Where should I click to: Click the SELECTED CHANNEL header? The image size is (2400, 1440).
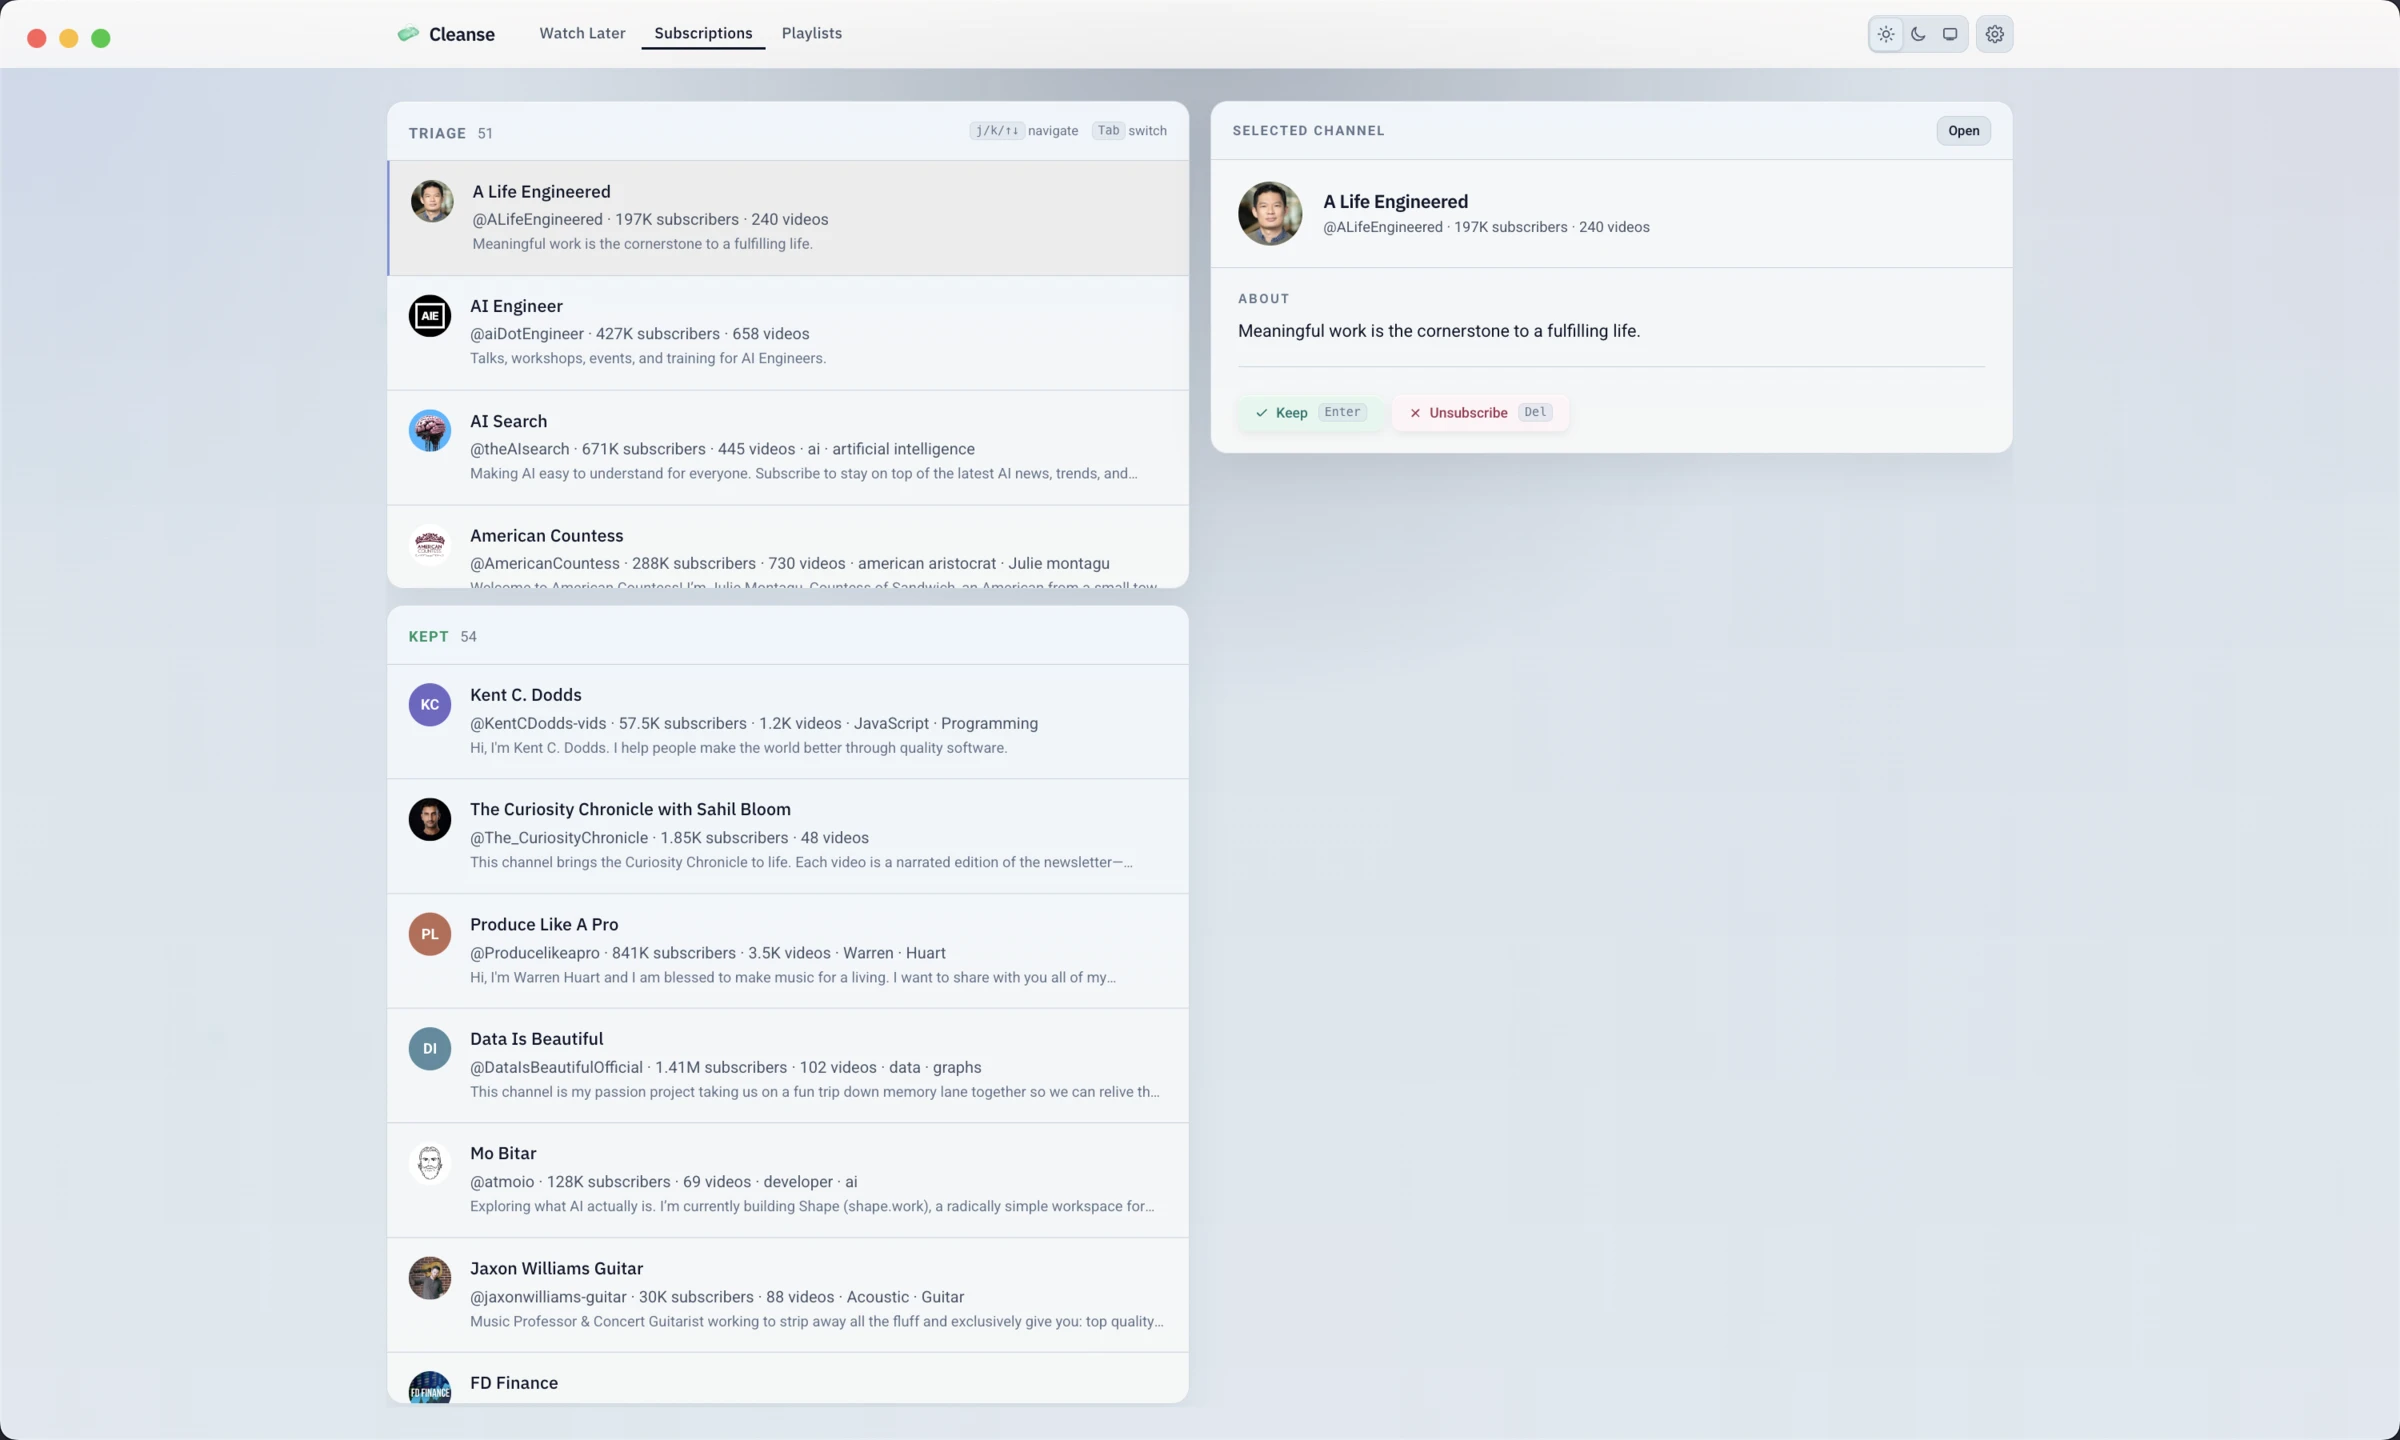[1308, 131]
